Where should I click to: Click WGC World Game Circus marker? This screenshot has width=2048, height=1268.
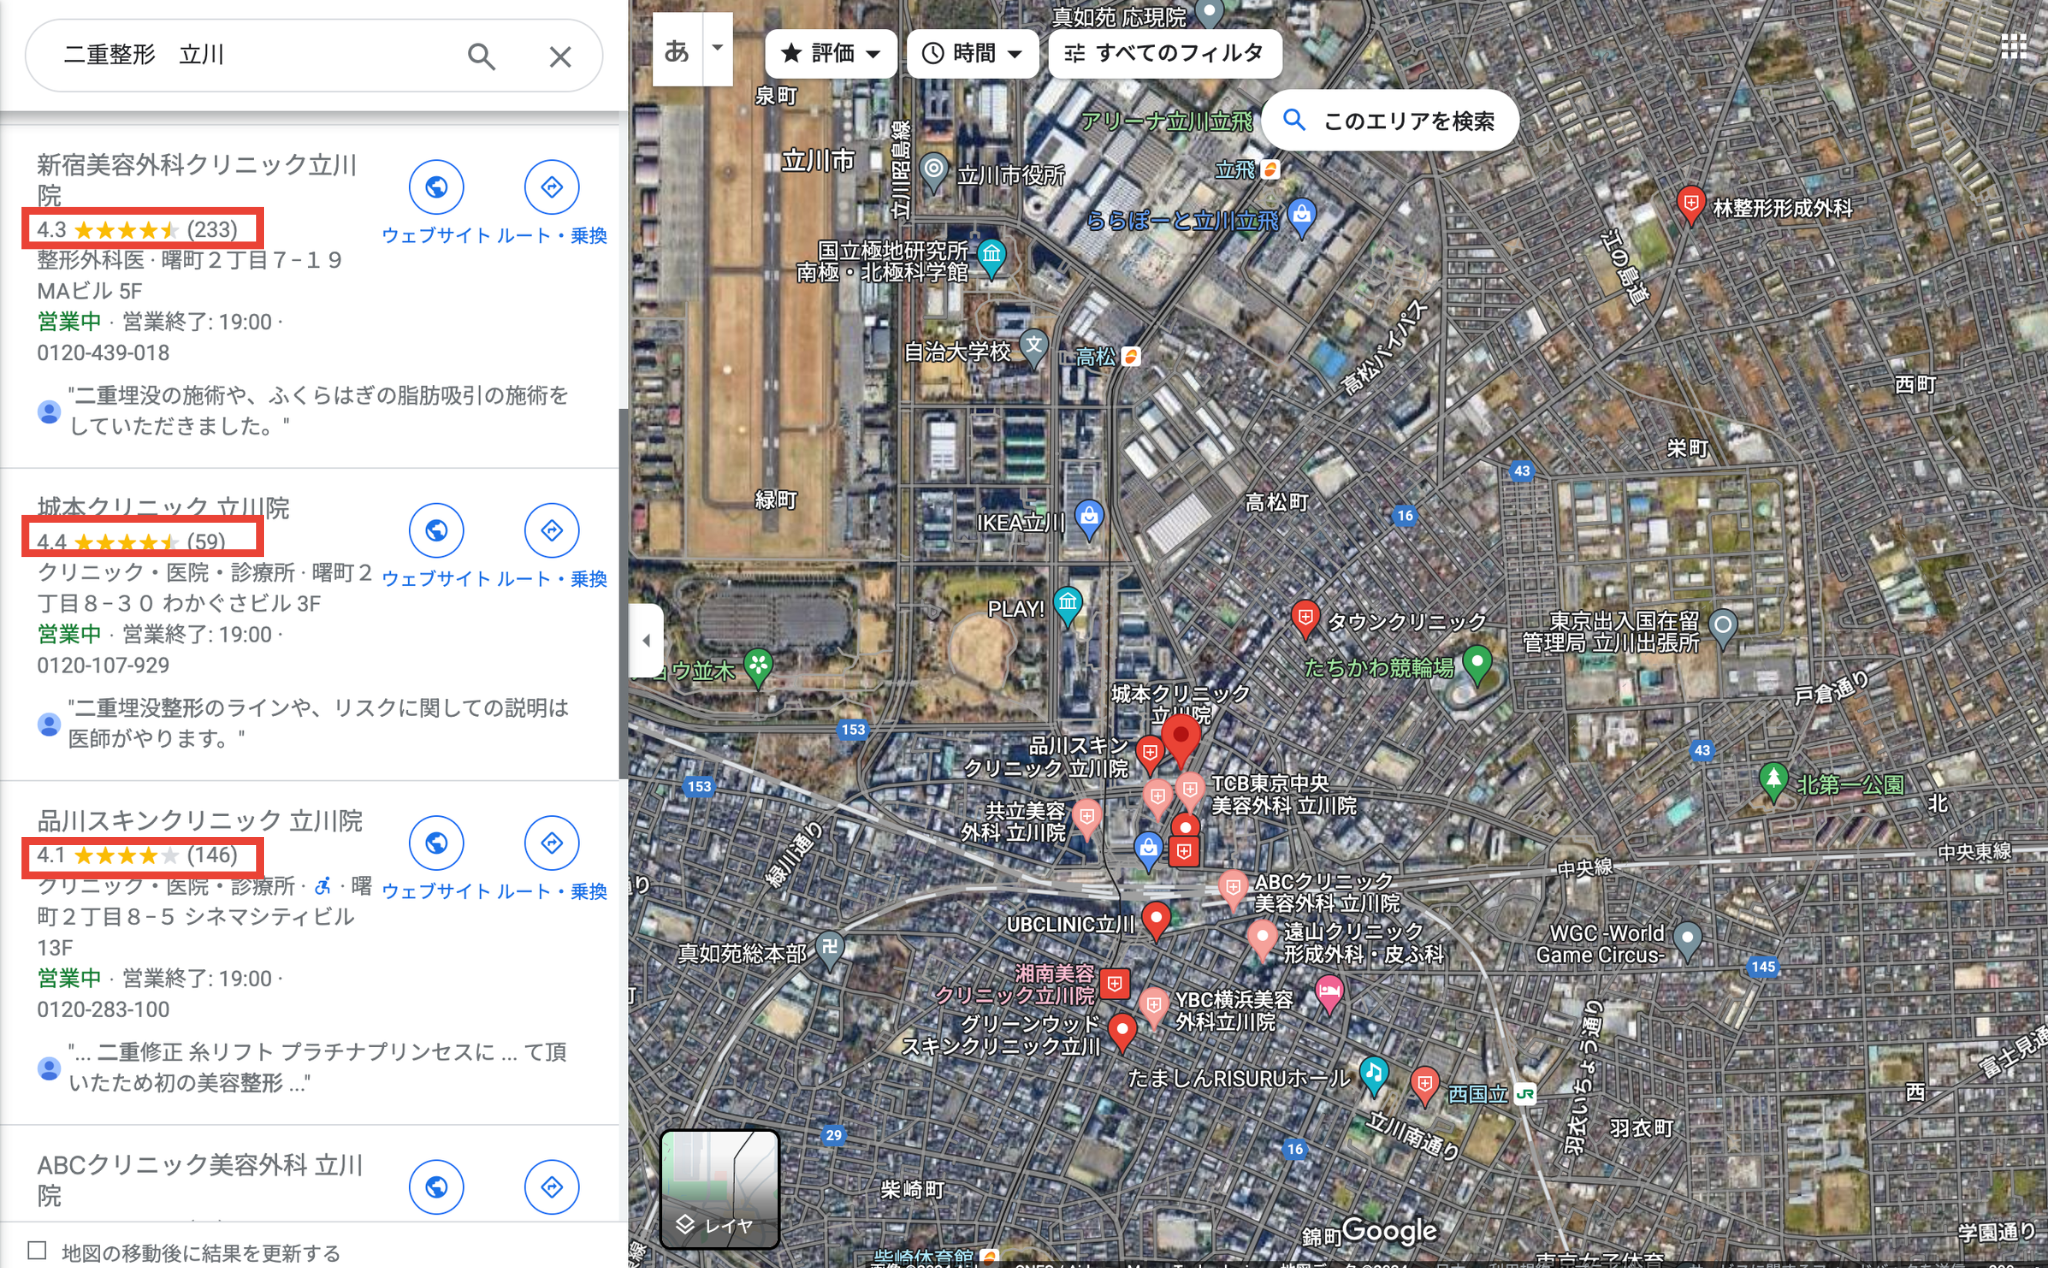click(1687, 940)
